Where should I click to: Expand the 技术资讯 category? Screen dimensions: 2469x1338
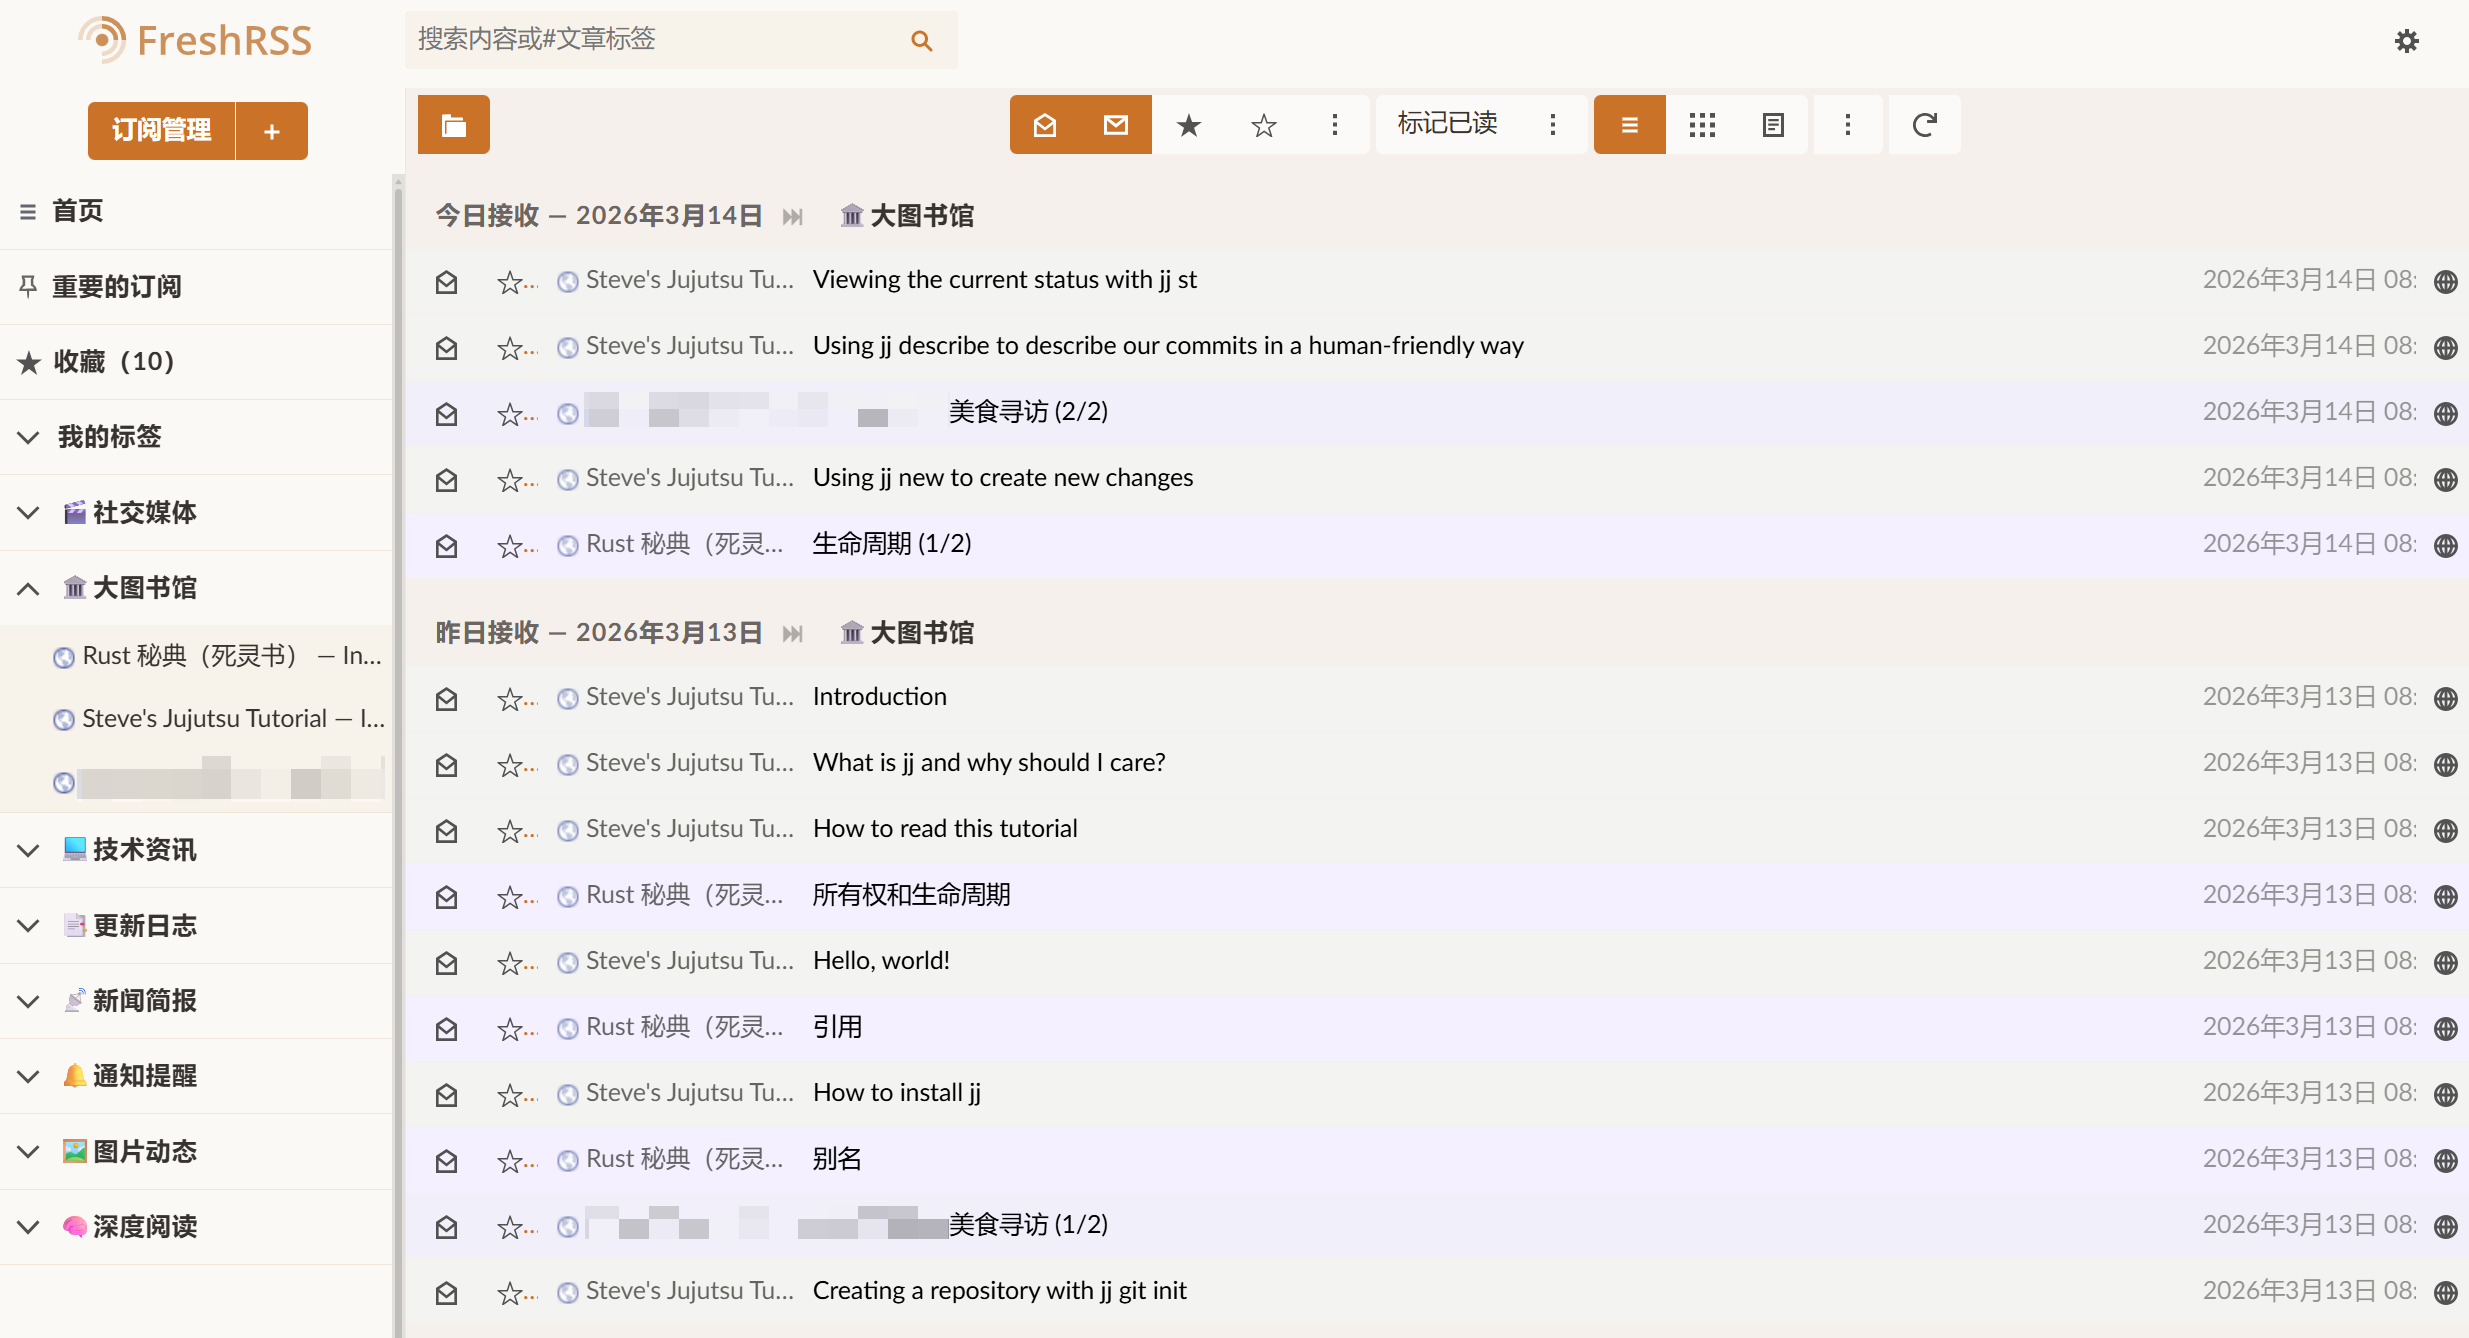(x=28, y=850)
